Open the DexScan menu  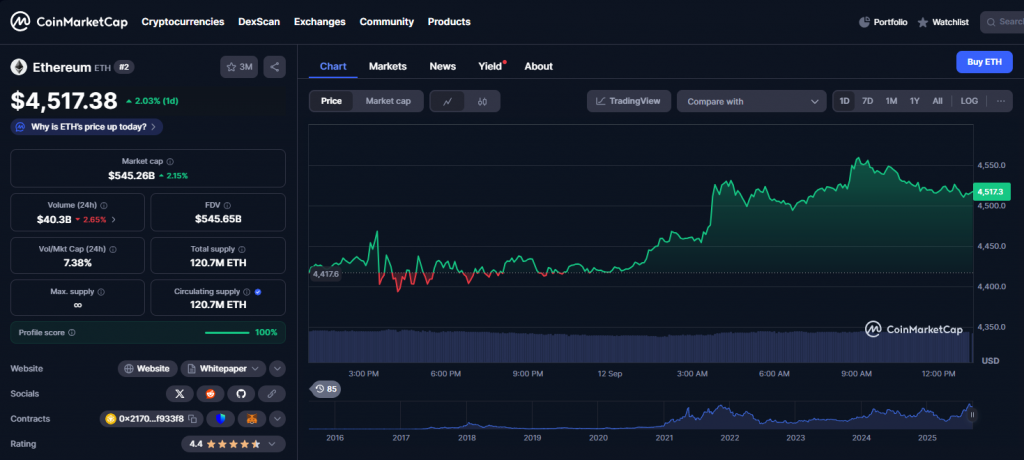259,22
